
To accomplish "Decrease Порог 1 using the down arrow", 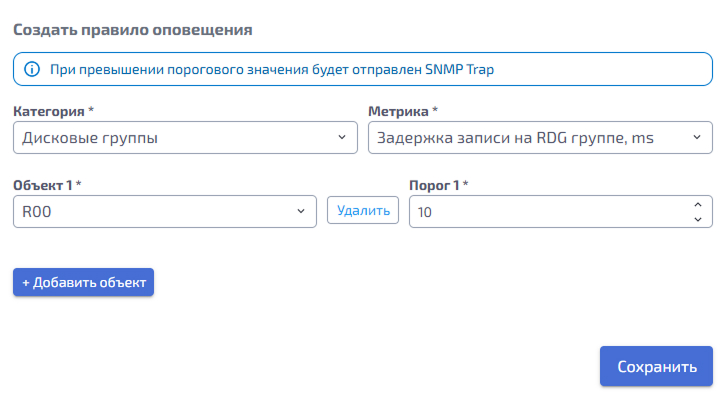I will click(x=698, y=219).
